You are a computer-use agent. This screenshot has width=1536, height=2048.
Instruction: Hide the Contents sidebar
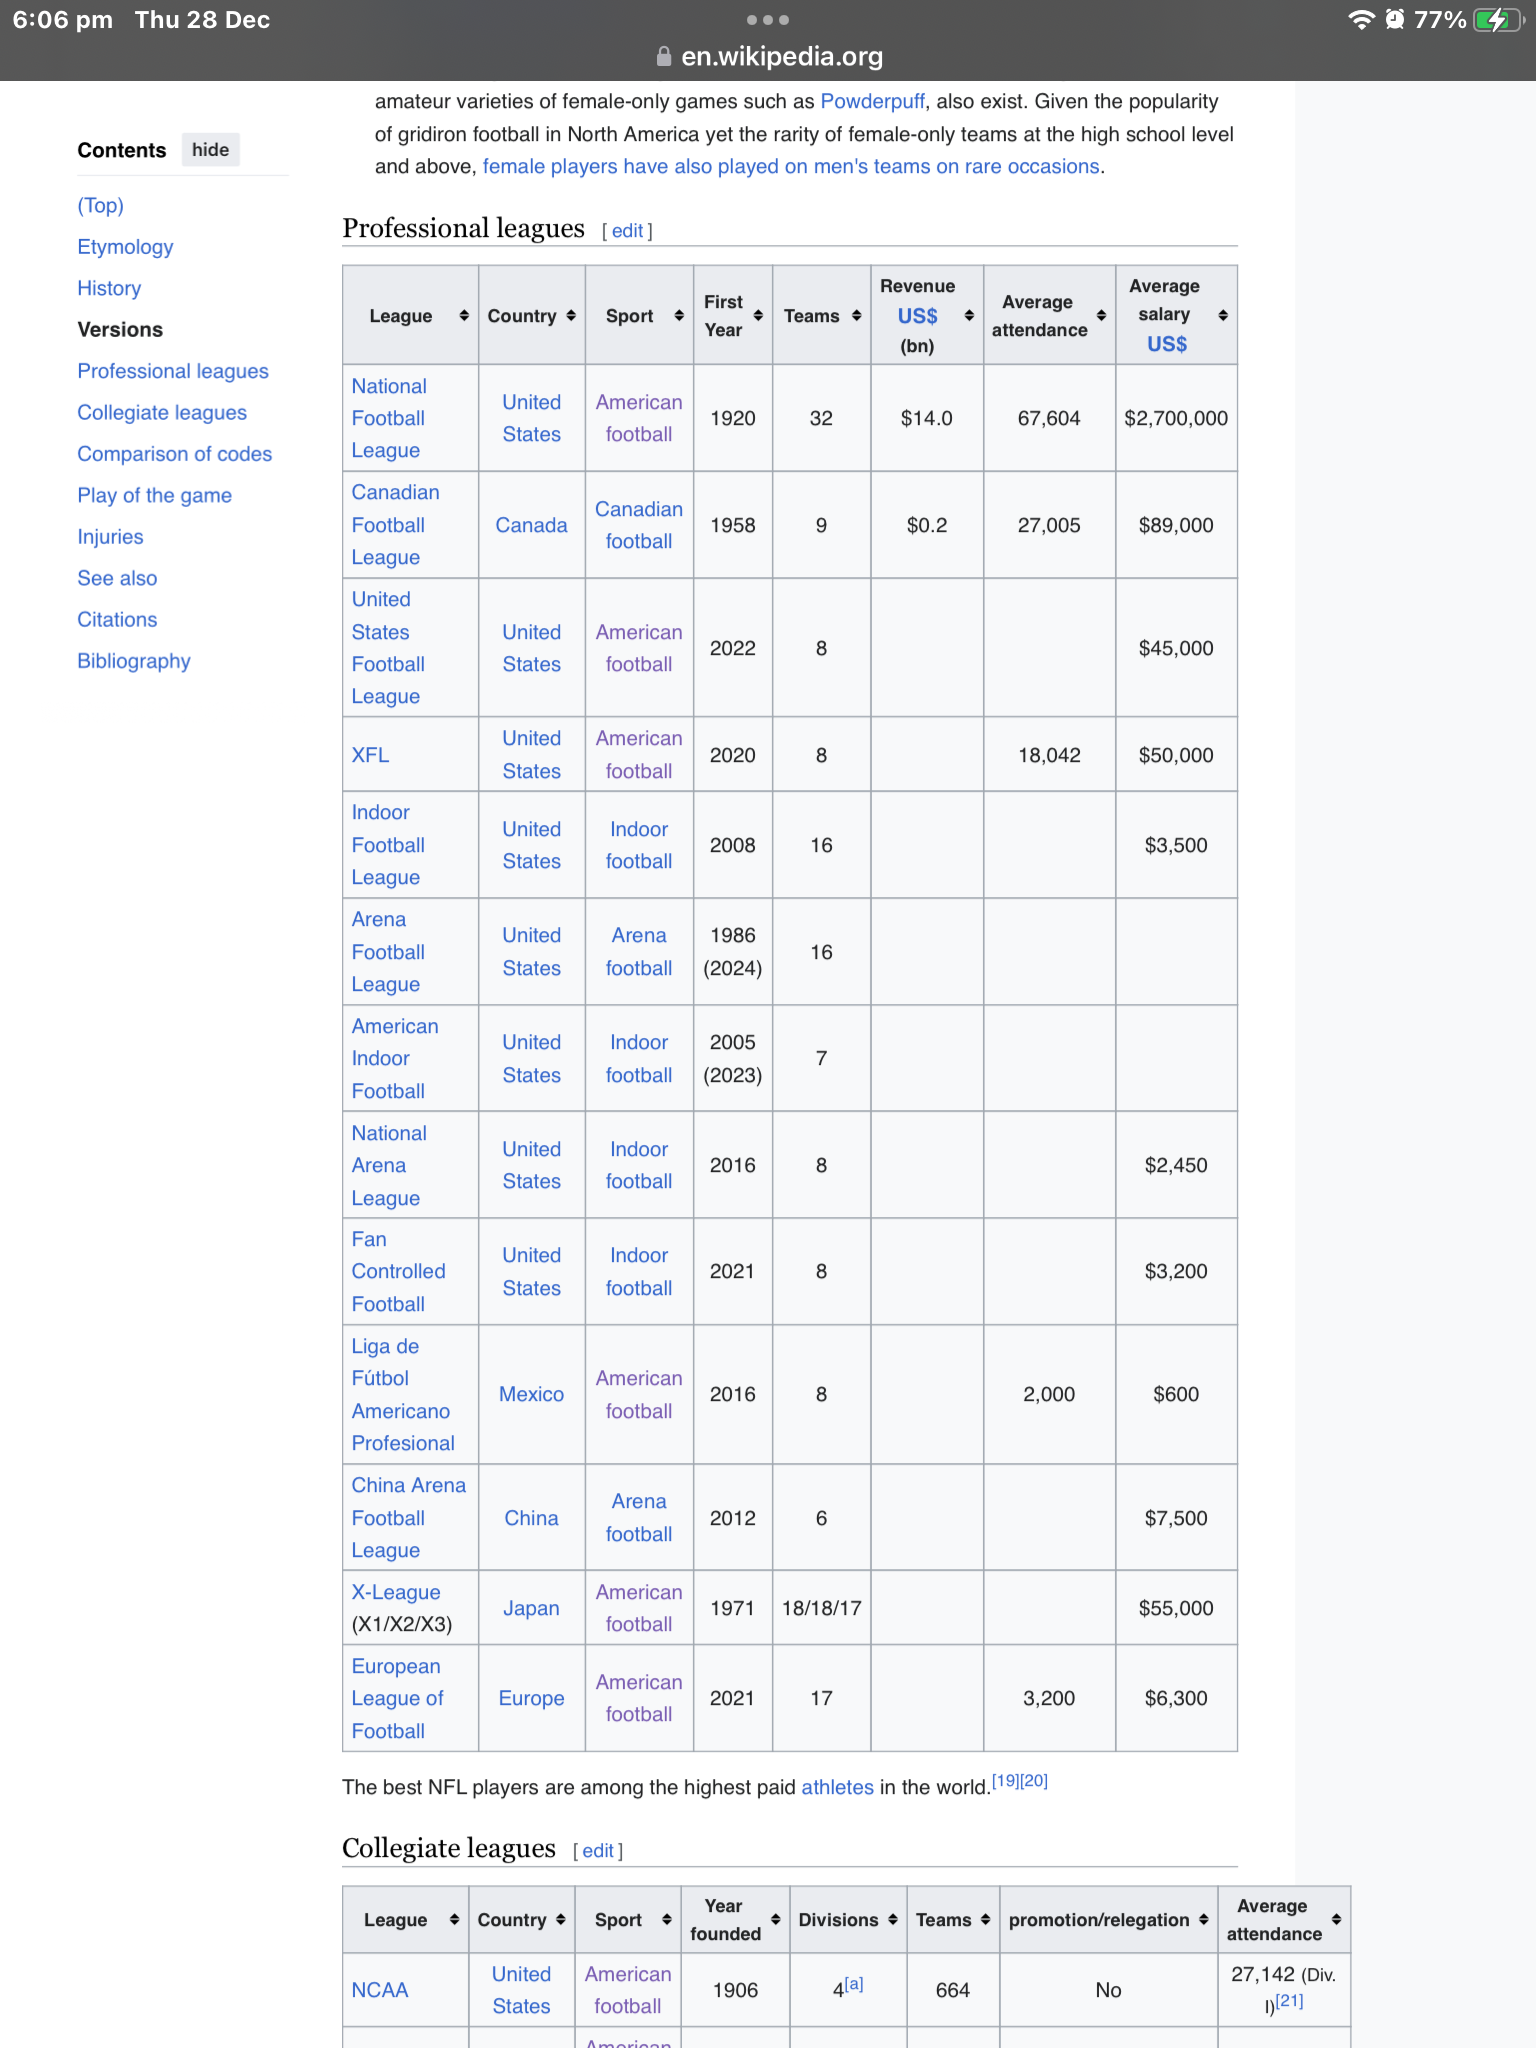[210, 150]
